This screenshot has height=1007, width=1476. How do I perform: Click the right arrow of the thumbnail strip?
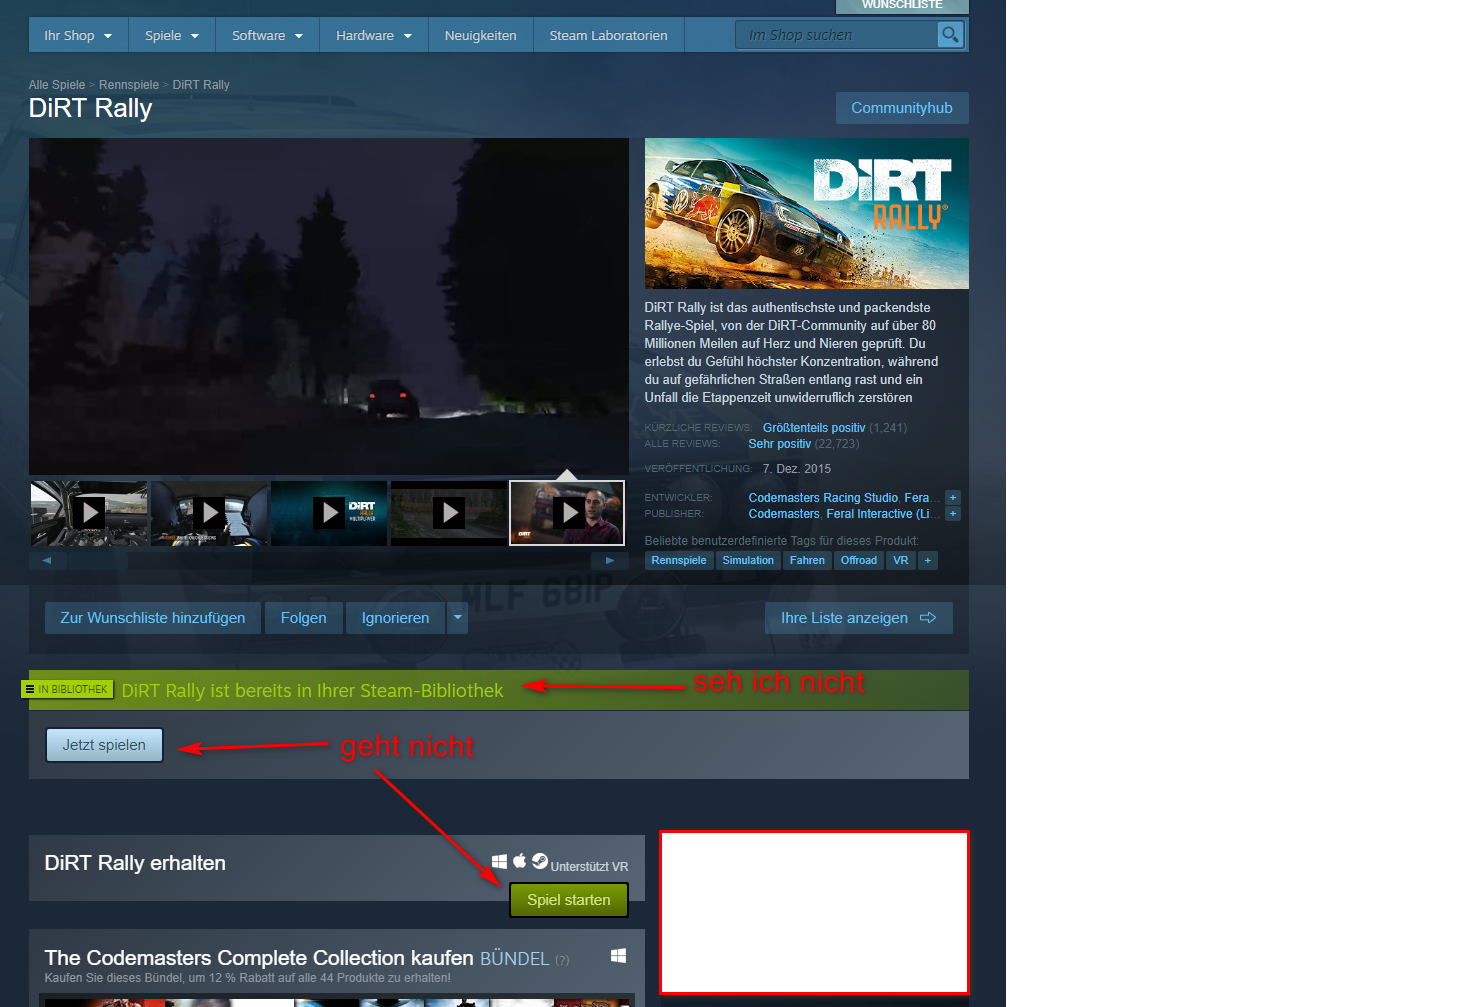(610, 561)
